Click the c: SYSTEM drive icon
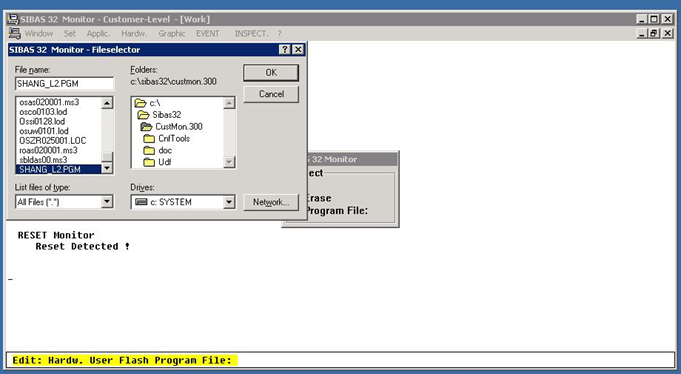The image size is (681, 374). [141, 202]
